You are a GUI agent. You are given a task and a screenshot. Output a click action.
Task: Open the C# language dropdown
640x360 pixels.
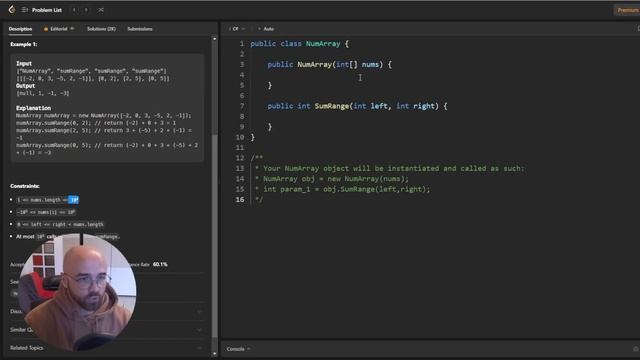click(x=238, y=29)
